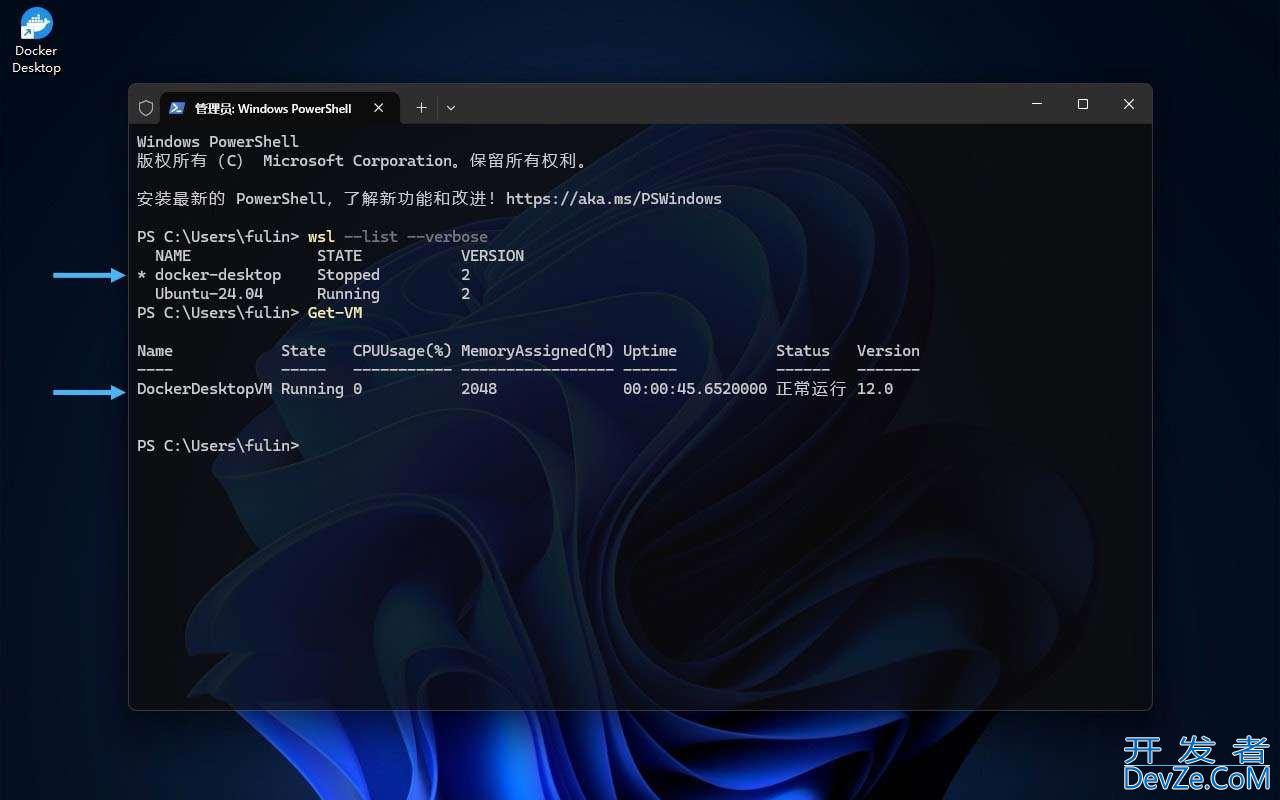Minimize the terminal window
The image size is (1280, 800).
[1037, 104]
